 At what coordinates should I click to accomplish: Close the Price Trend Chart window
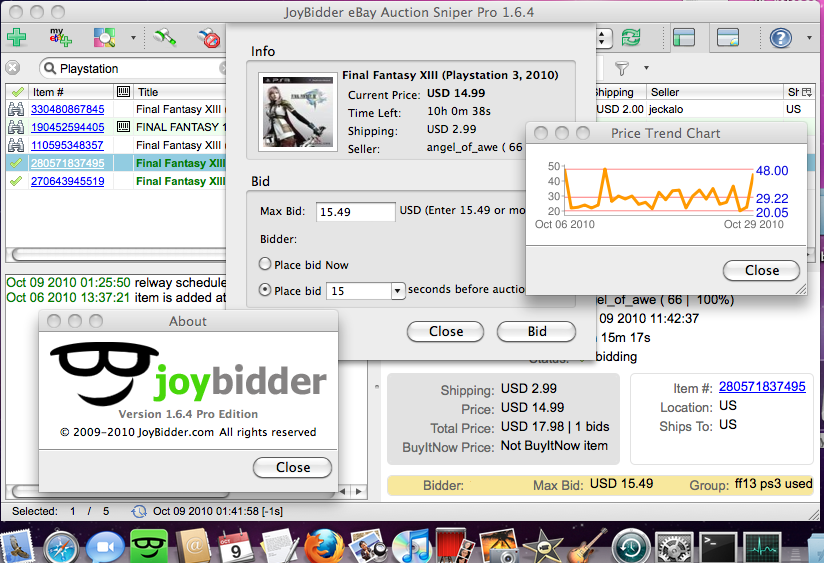pos(761,270)
